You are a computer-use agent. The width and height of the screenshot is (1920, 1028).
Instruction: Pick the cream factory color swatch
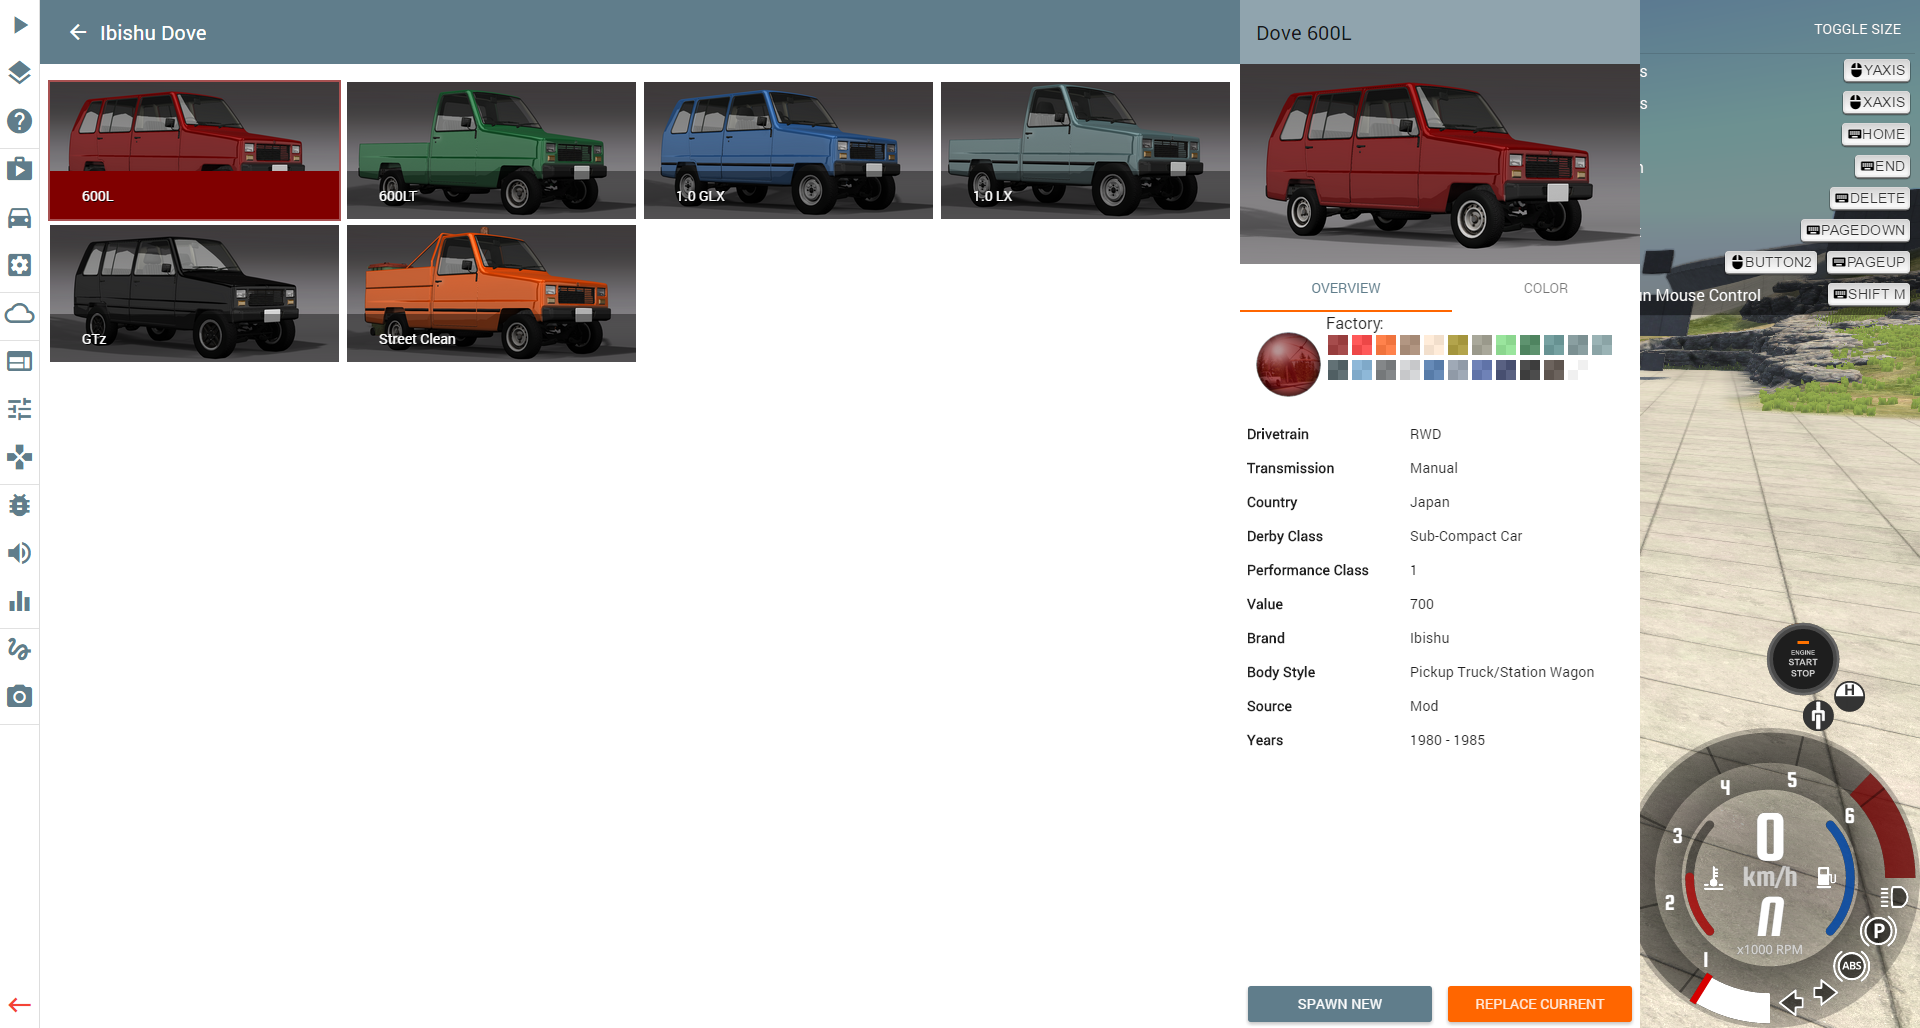click(x=1434, y=345)
